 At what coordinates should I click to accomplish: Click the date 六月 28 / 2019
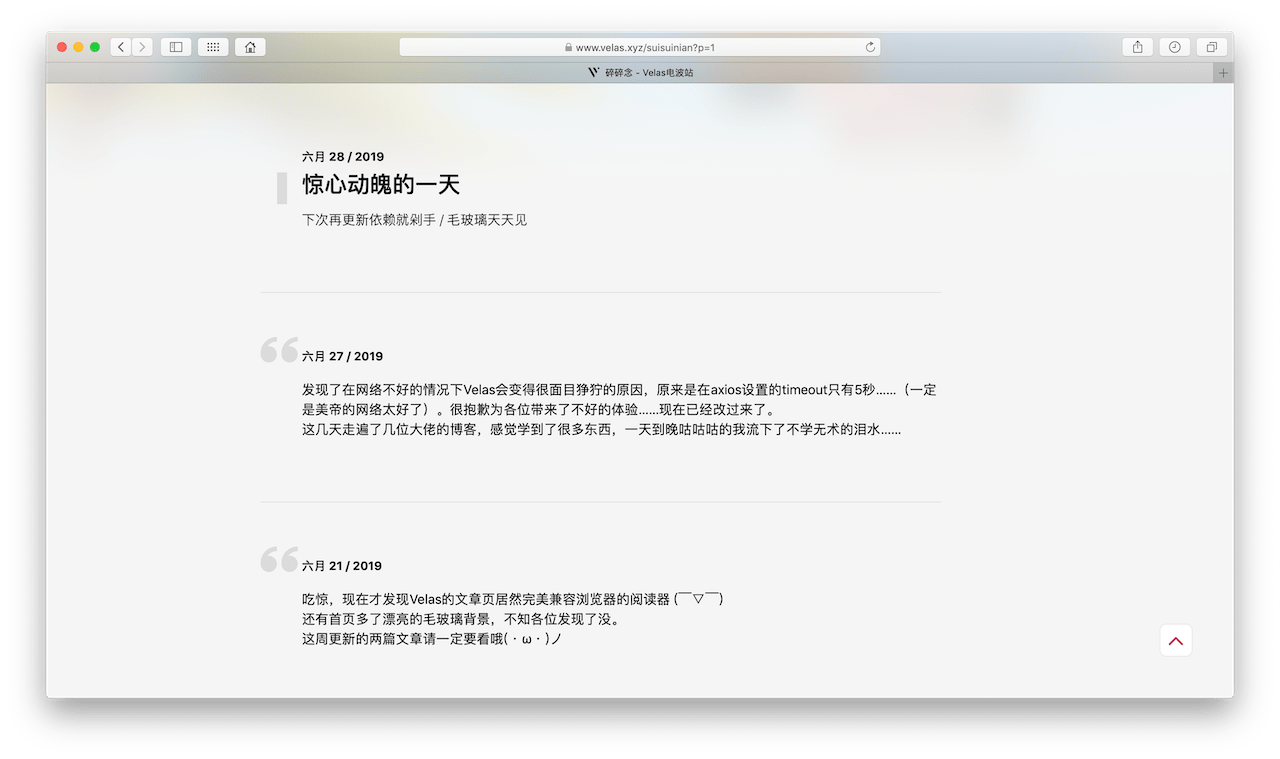click(x=343, y=156)
